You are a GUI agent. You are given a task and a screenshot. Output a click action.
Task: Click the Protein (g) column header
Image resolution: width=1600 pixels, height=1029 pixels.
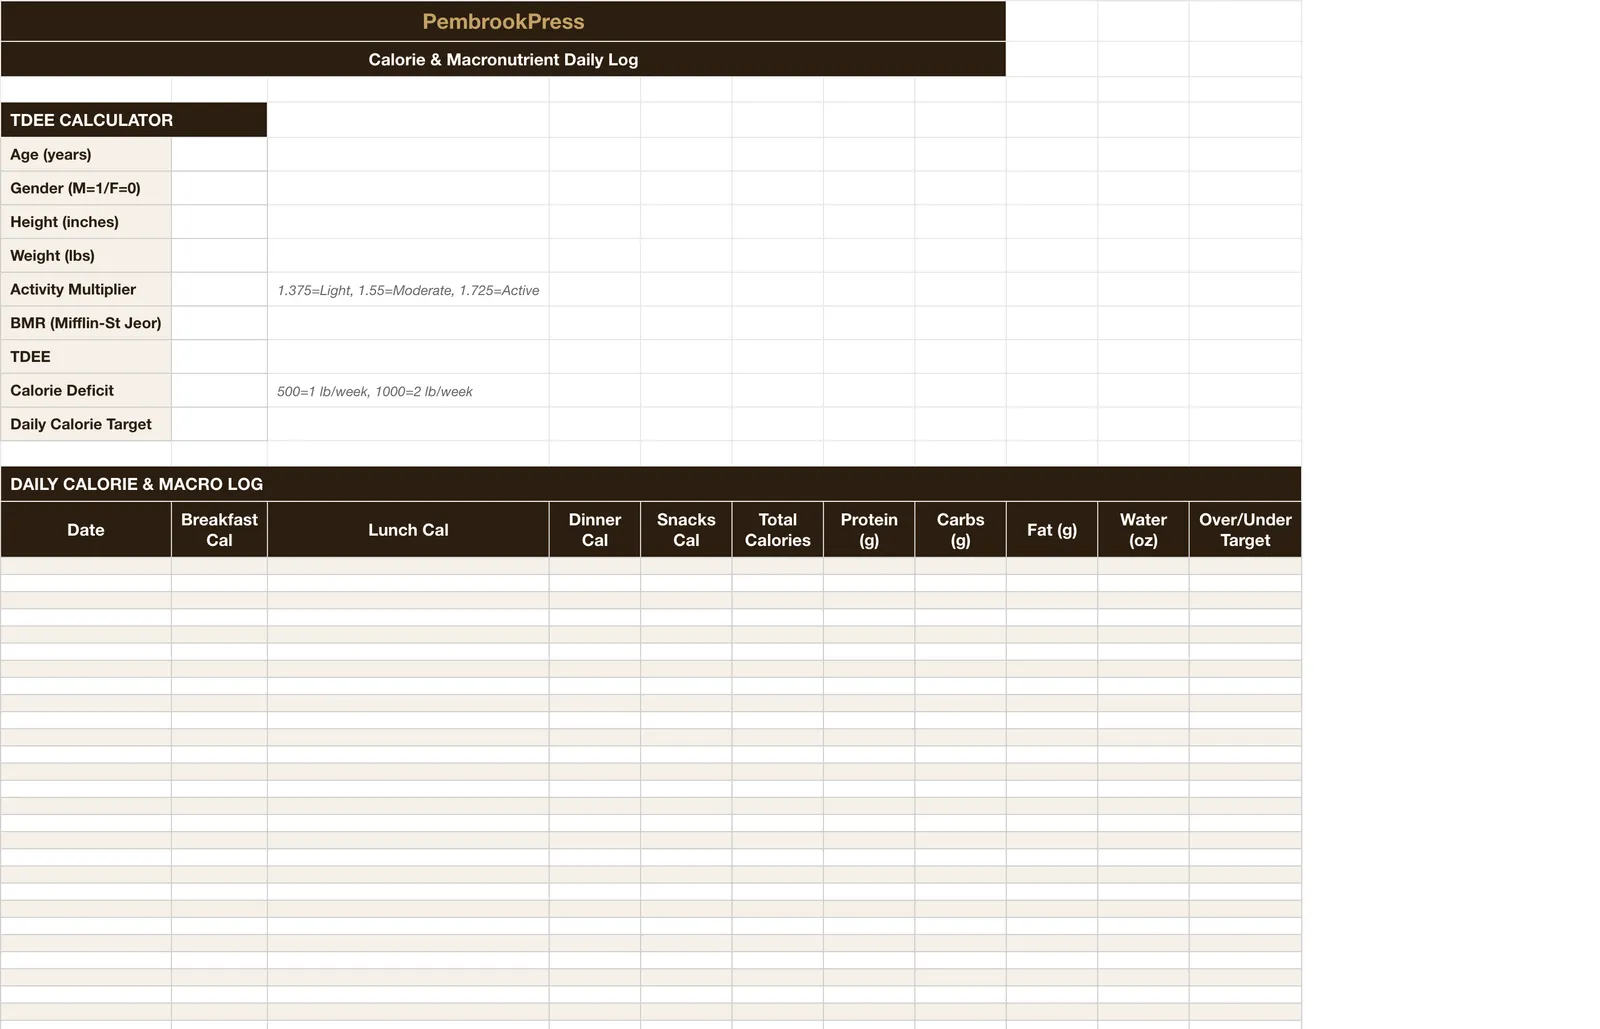(869, 530)
